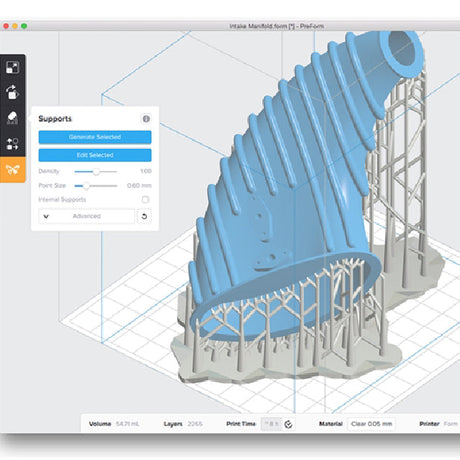Click the Density value 1.00

click(x=146, y=171)
